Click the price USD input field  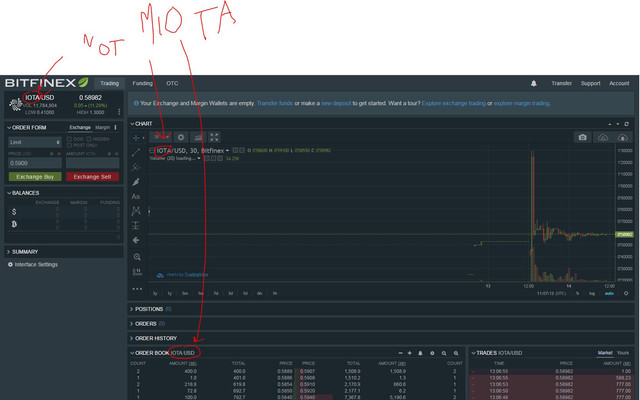pos(35,163)
